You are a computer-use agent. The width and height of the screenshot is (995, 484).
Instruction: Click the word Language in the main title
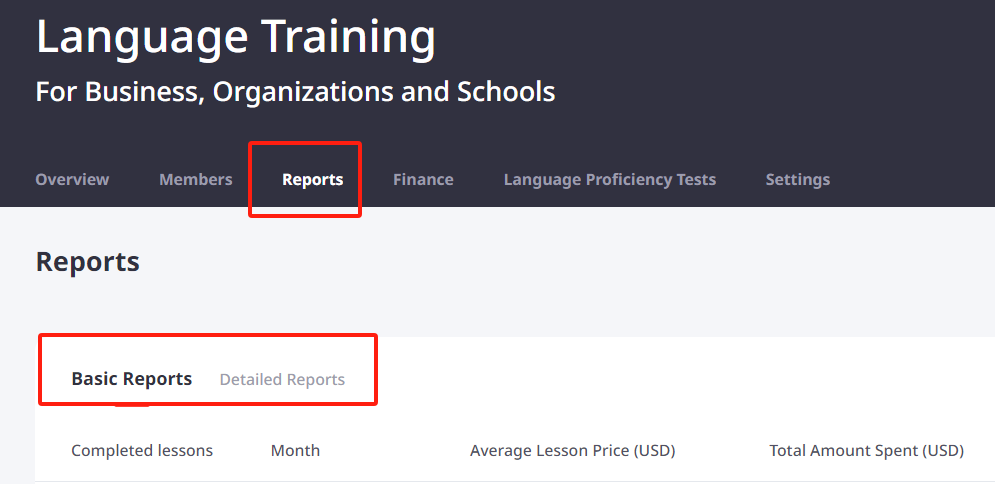click(x=142, y=38)
